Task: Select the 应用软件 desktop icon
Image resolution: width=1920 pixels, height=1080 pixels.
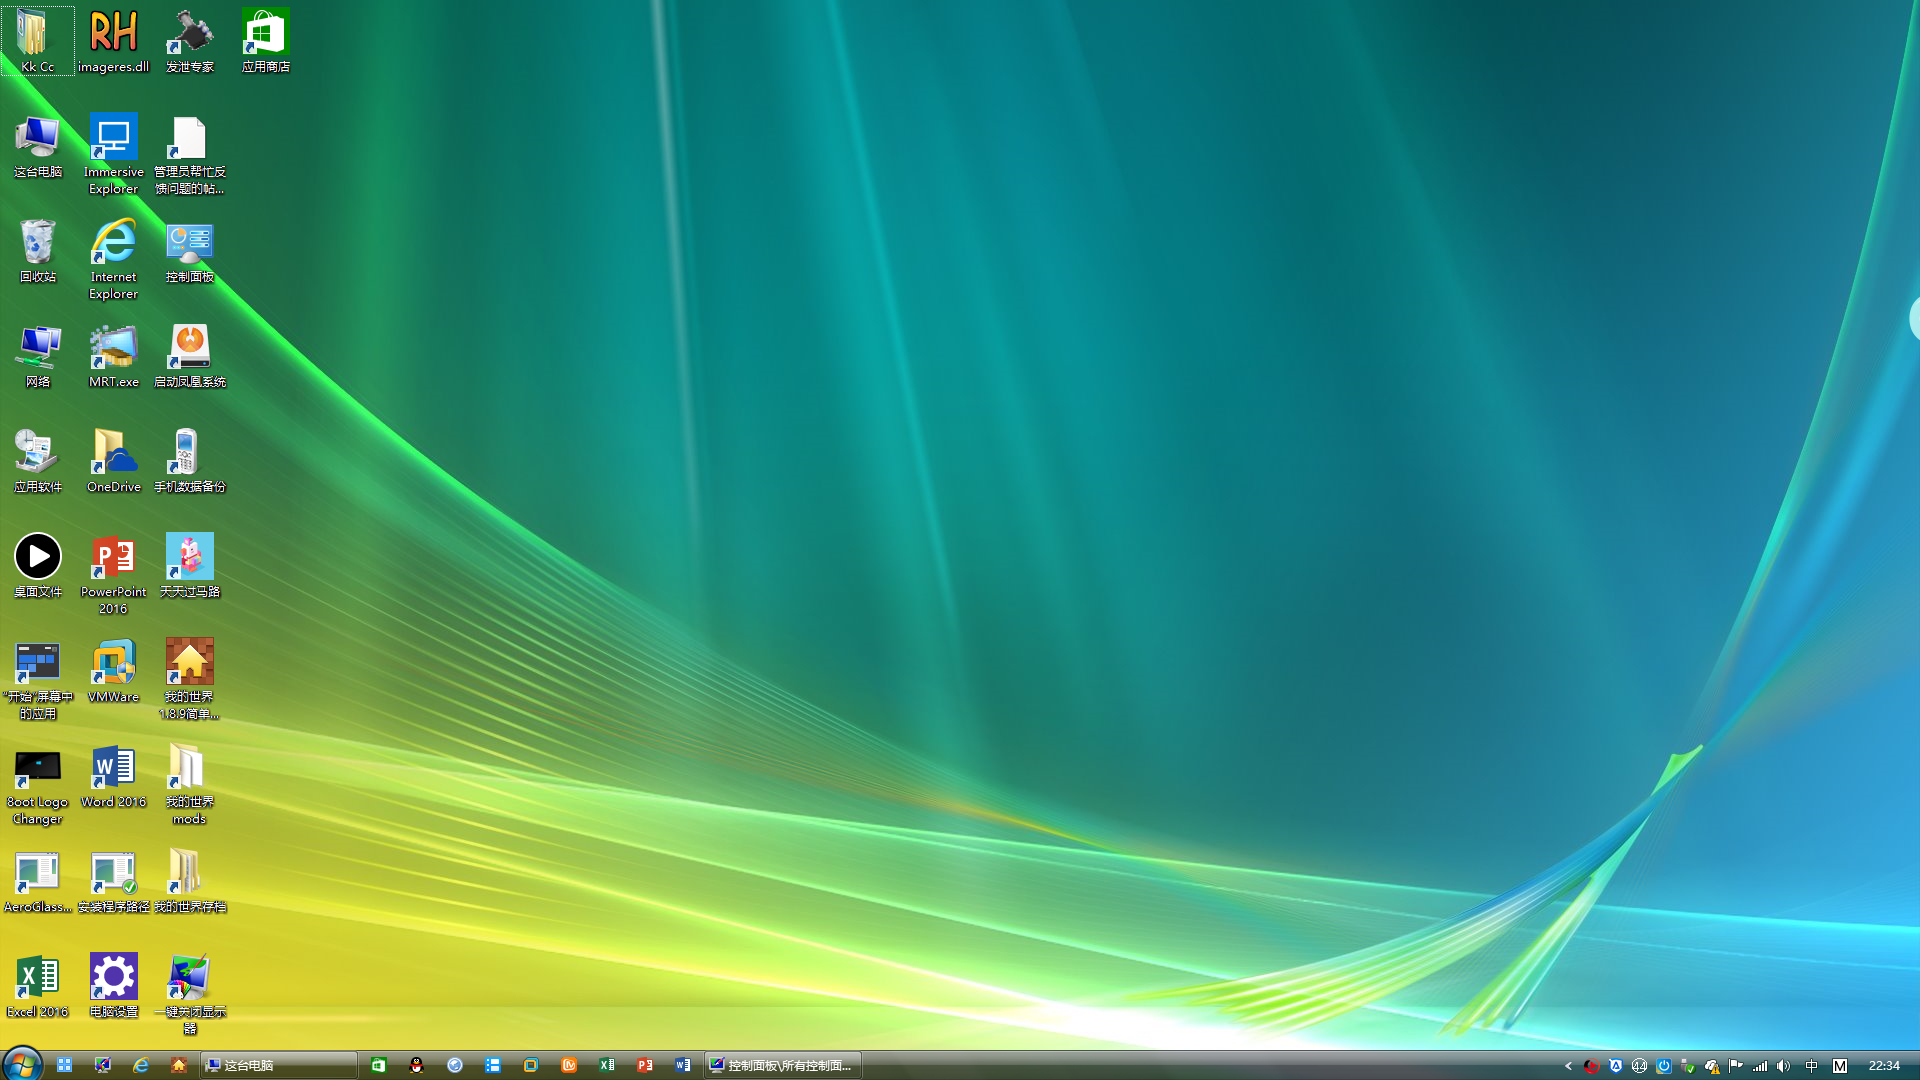Action: point(37,461)
